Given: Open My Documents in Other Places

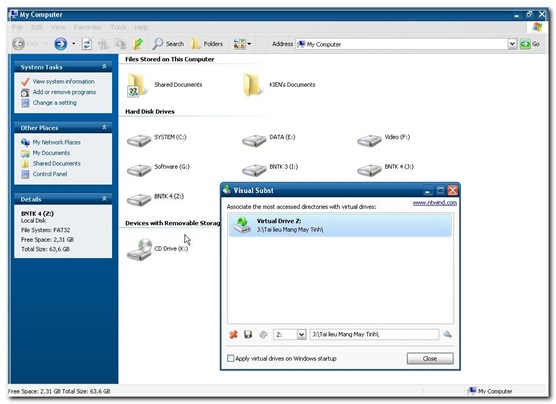Looking at the screenshot, I should pyautogui.click(x=51, y=153).
